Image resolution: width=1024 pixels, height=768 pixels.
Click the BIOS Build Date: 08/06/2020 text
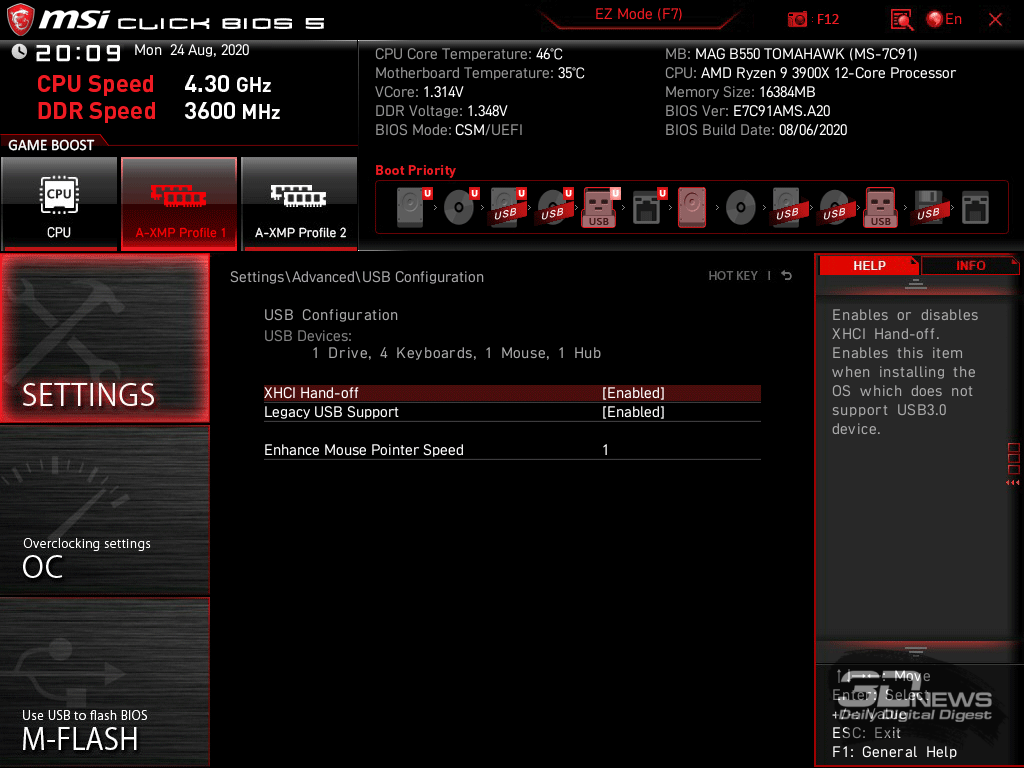[x=756, y=130]
